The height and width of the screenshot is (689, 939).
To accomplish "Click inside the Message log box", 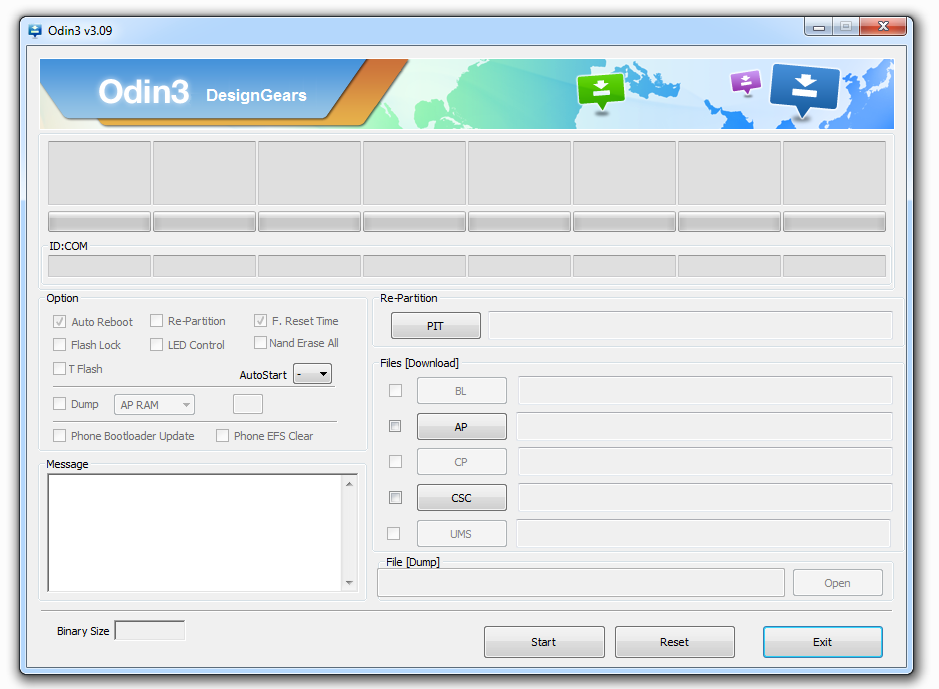I will [x=195, y=533].
